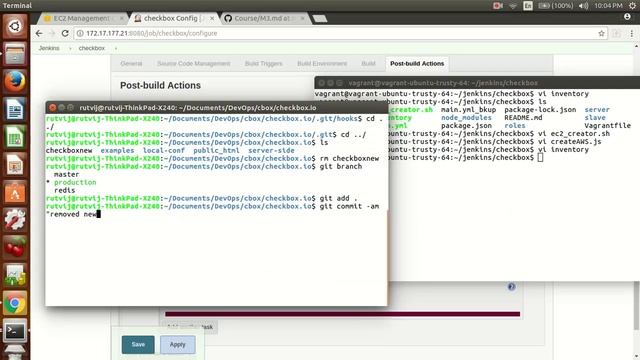Click the URL address bar
Screen dimensions: 640x360
[x=339, y=33]
